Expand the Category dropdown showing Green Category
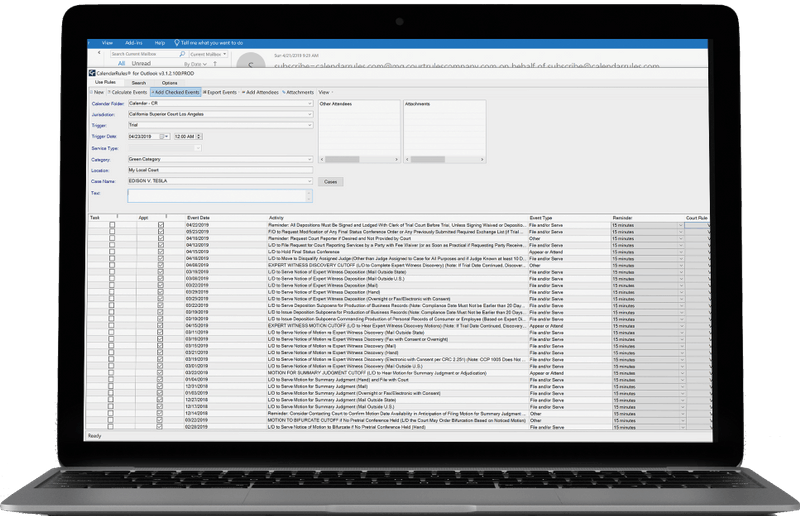This screenshot has width=800, height=516. click(311, 159)
